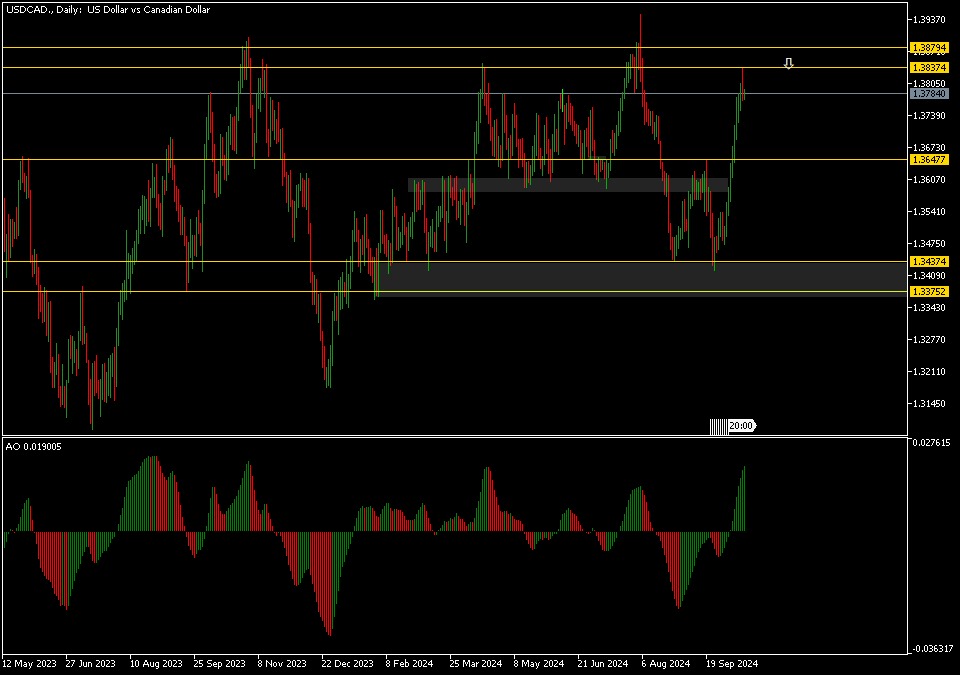
Task: Click the 1.33430 price scale value
Action: (929, 307)
